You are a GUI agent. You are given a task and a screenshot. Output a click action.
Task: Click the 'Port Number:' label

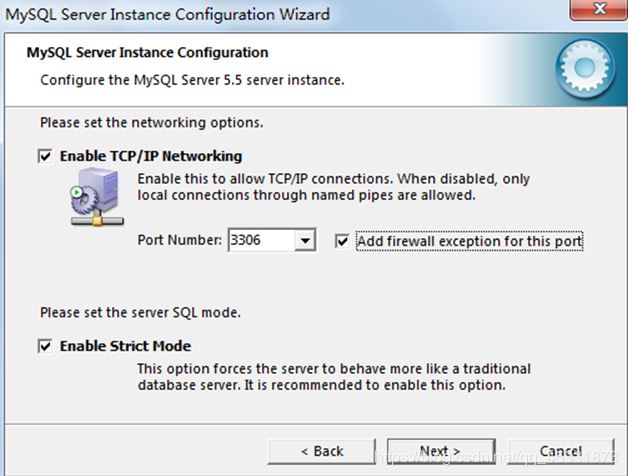coord(179,241)
